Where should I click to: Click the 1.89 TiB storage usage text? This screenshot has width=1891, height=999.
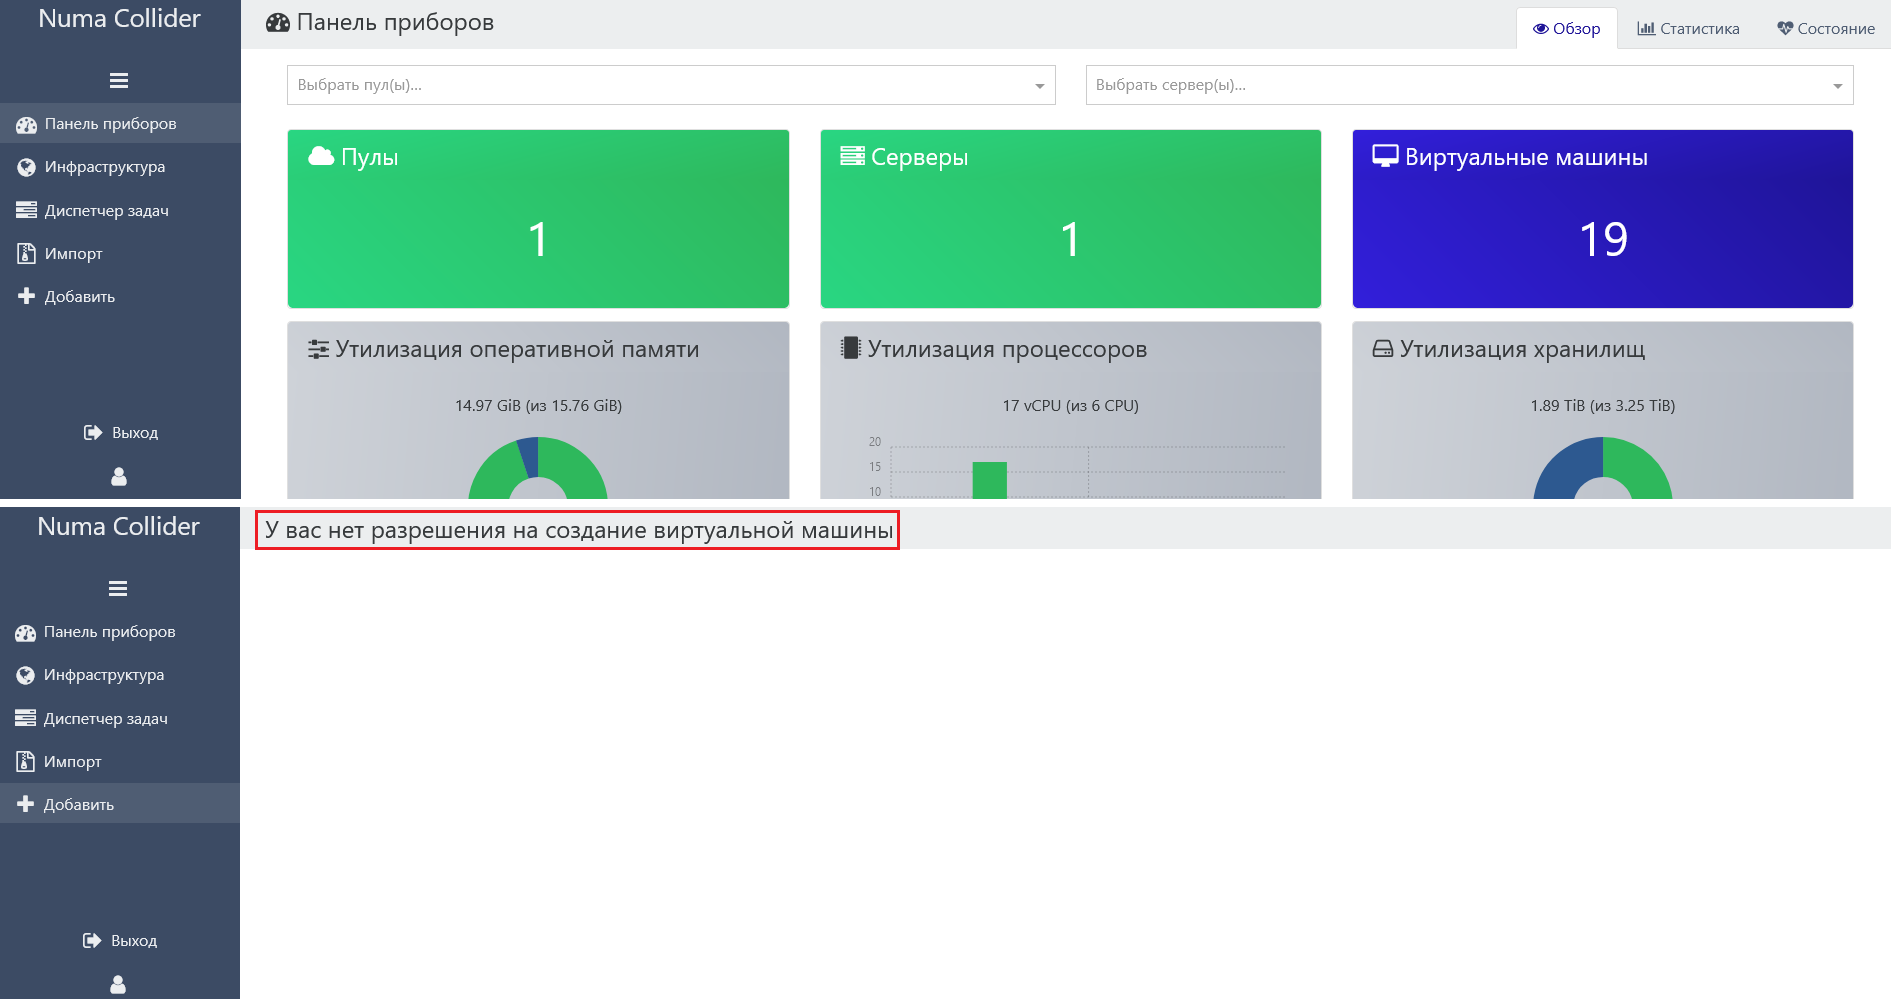[1602, 405]
